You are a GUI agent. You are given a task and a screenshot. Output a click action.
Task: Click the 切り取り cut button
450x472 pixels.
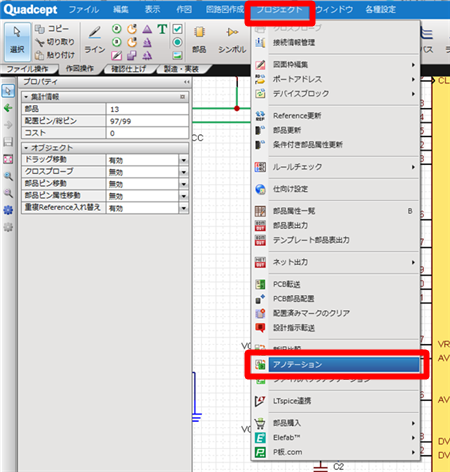(x=55, y=42)
